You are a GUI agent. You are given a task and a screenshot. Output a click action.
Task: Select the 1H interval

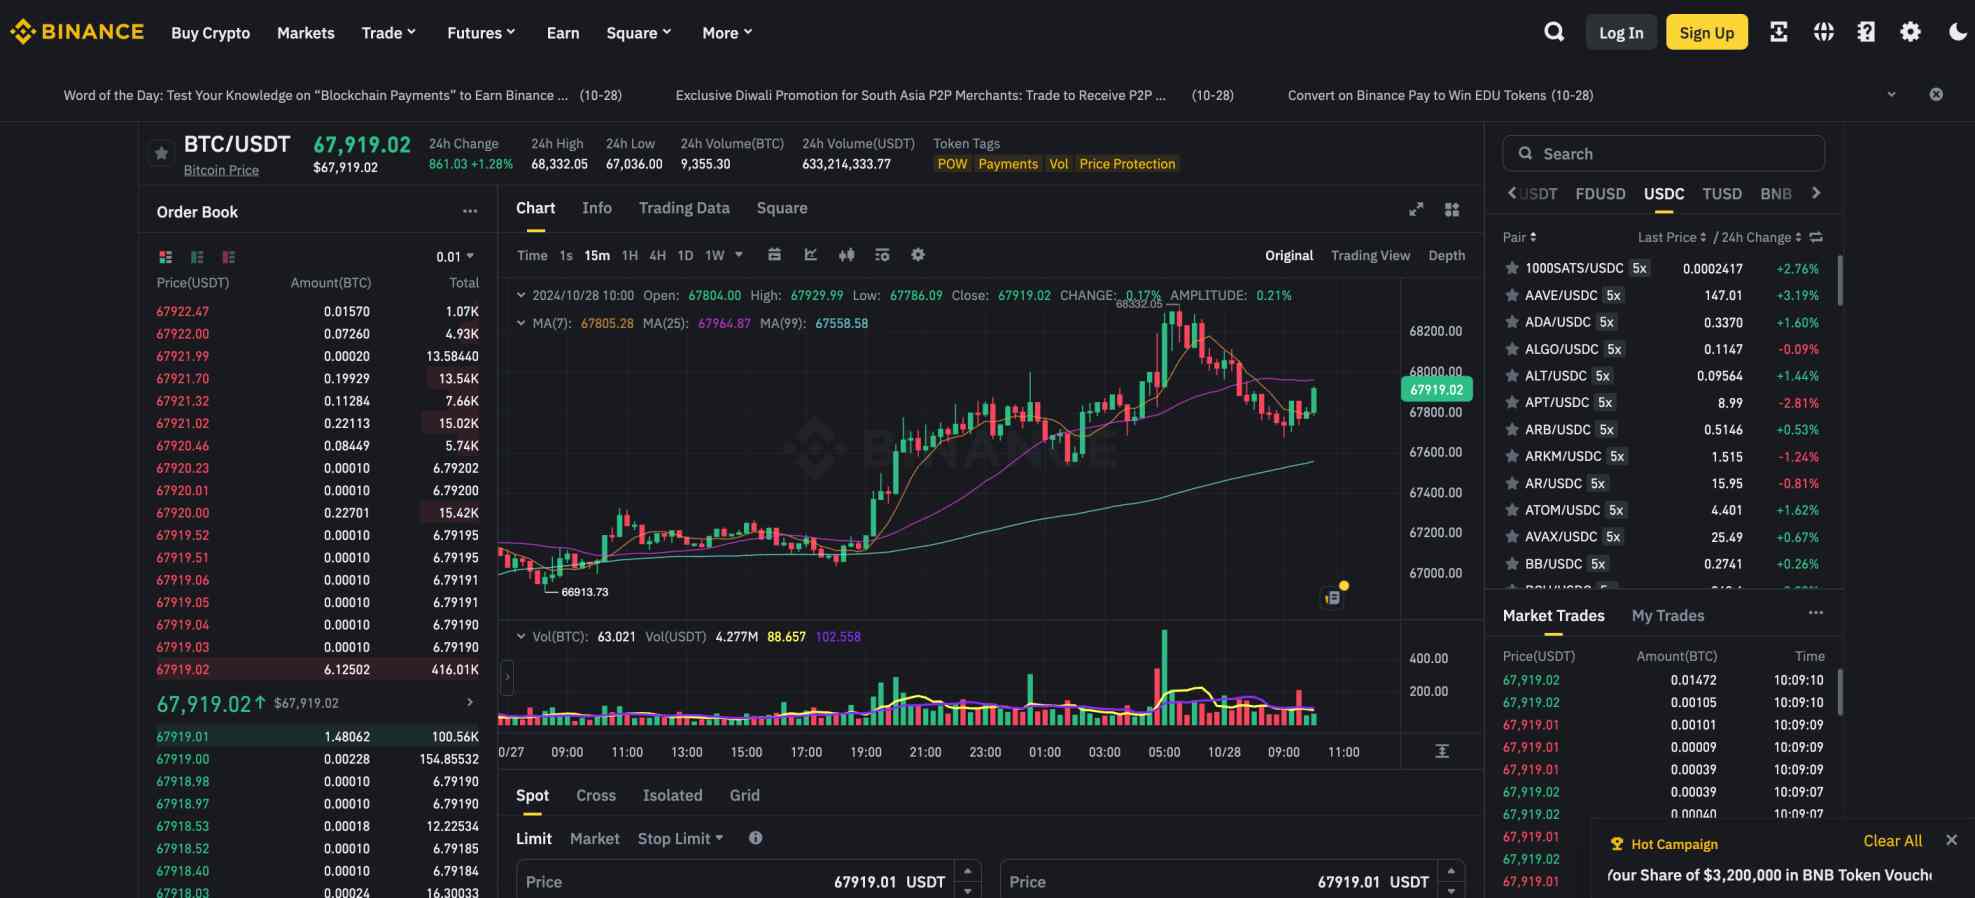[x=630, y=256]
